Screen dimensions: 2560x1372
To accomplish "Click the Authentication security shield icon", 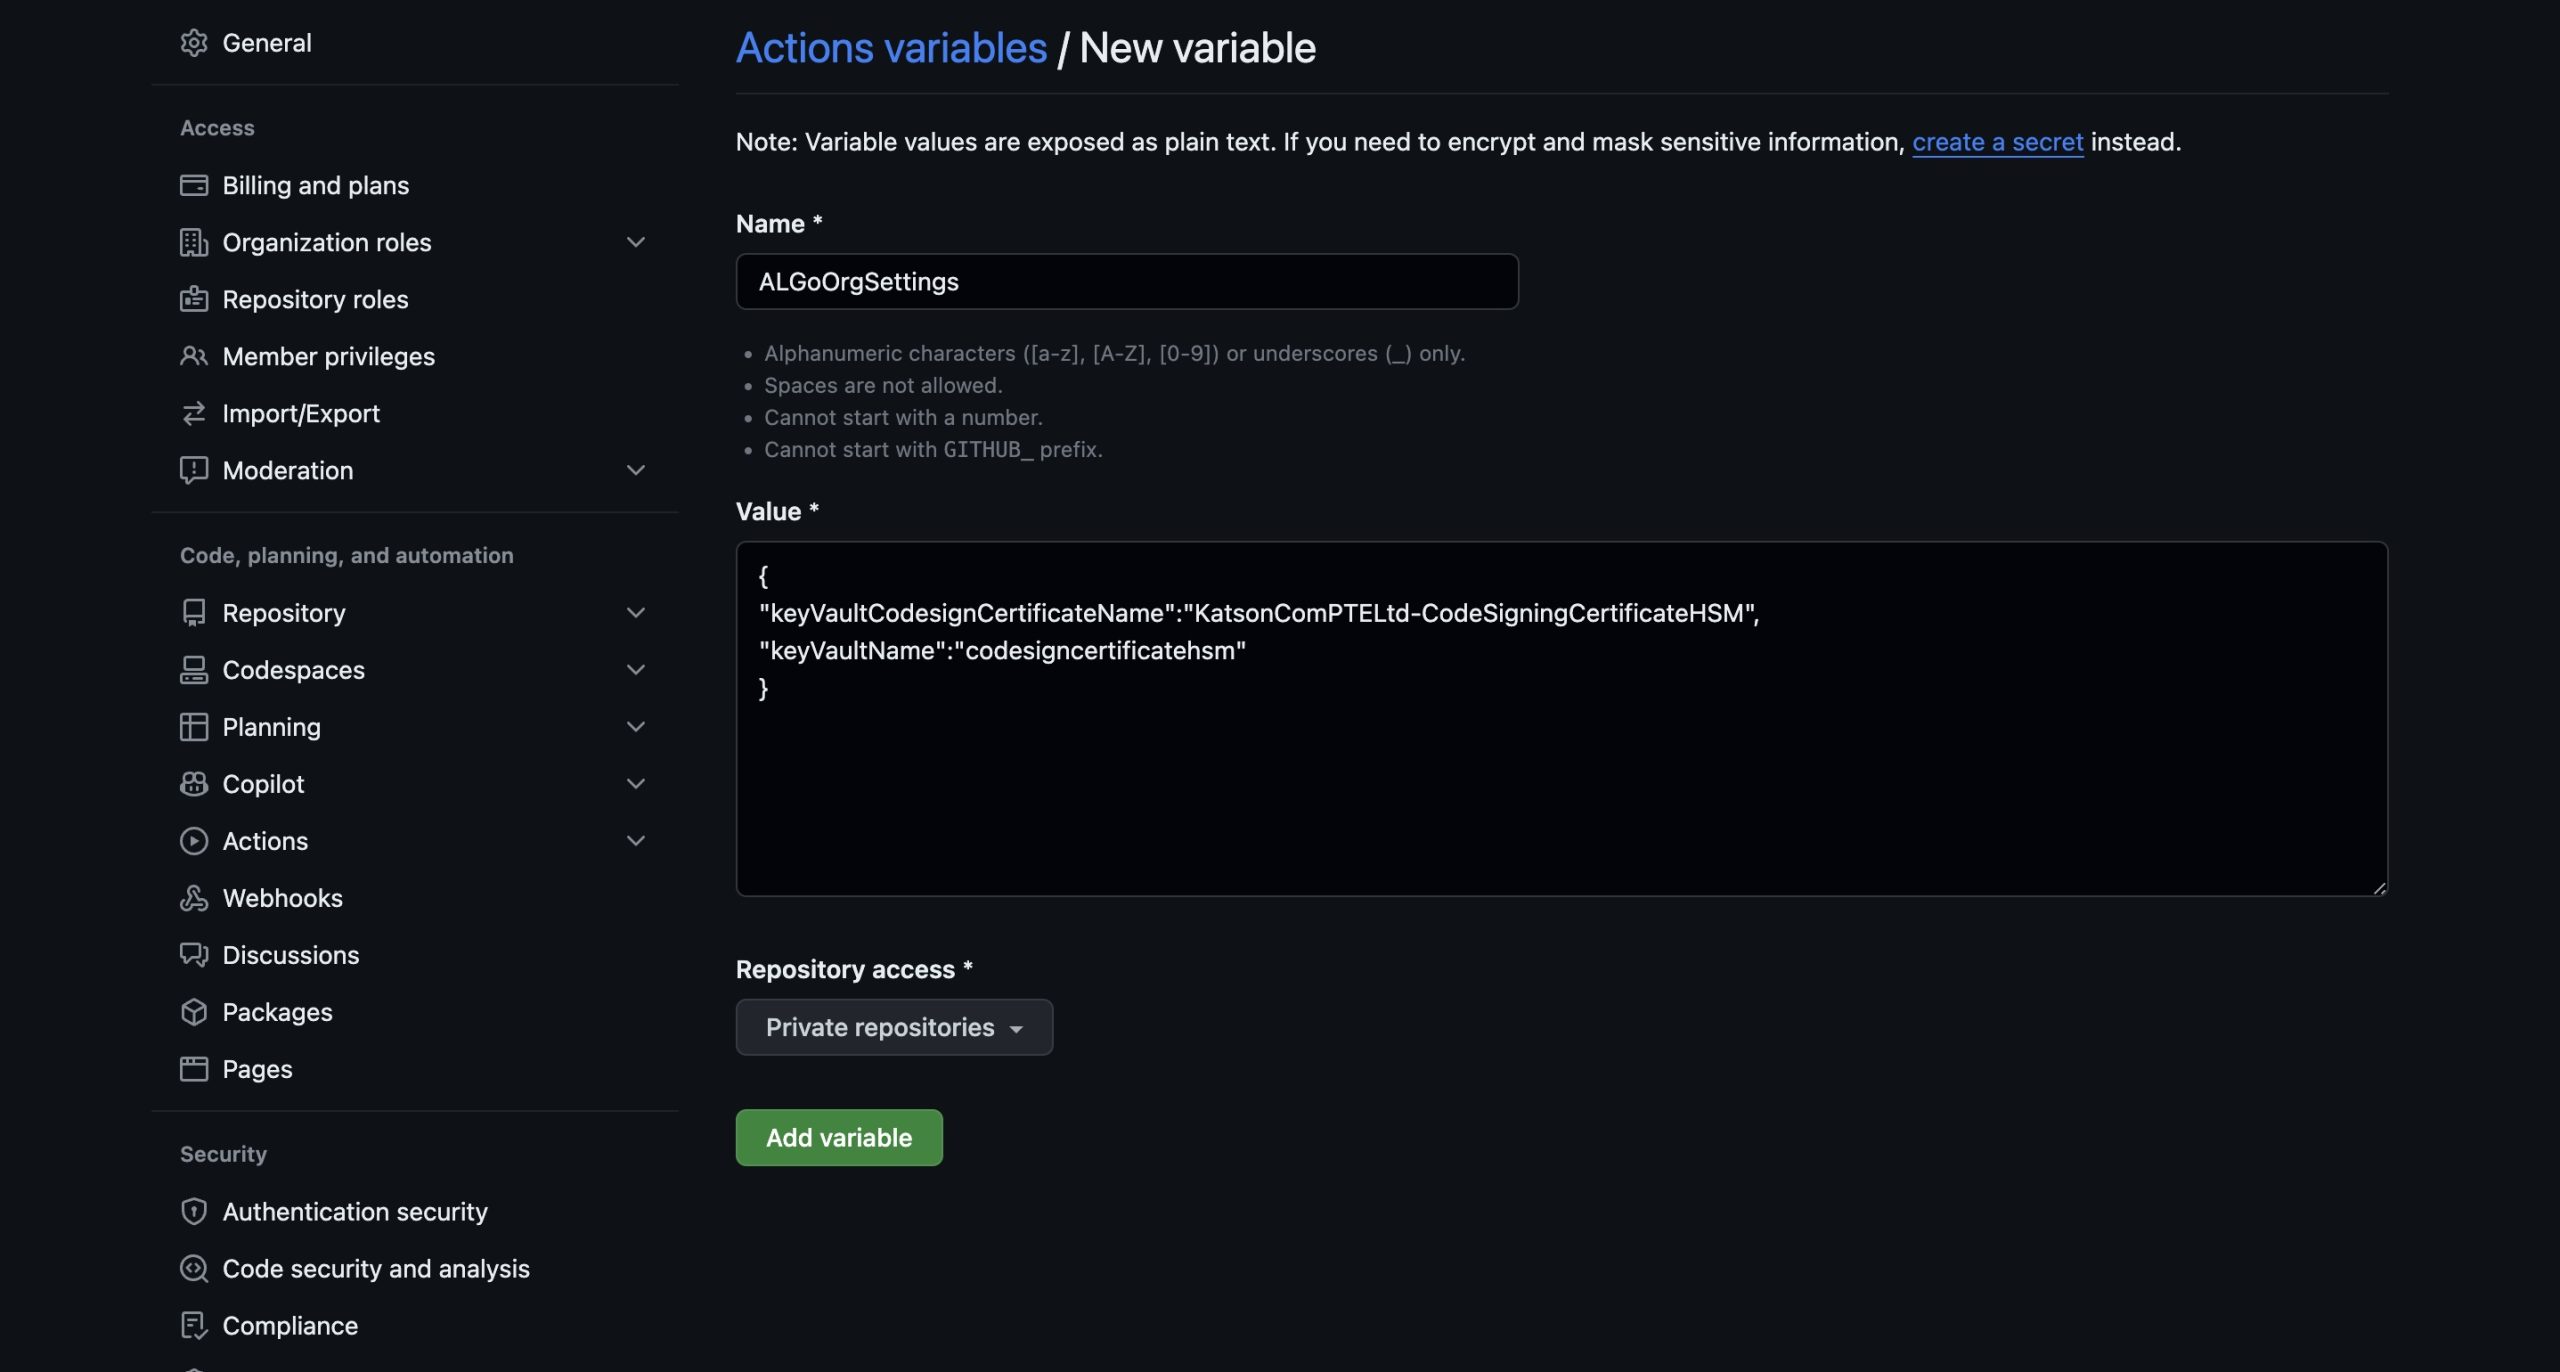I will pos(193,1211).
